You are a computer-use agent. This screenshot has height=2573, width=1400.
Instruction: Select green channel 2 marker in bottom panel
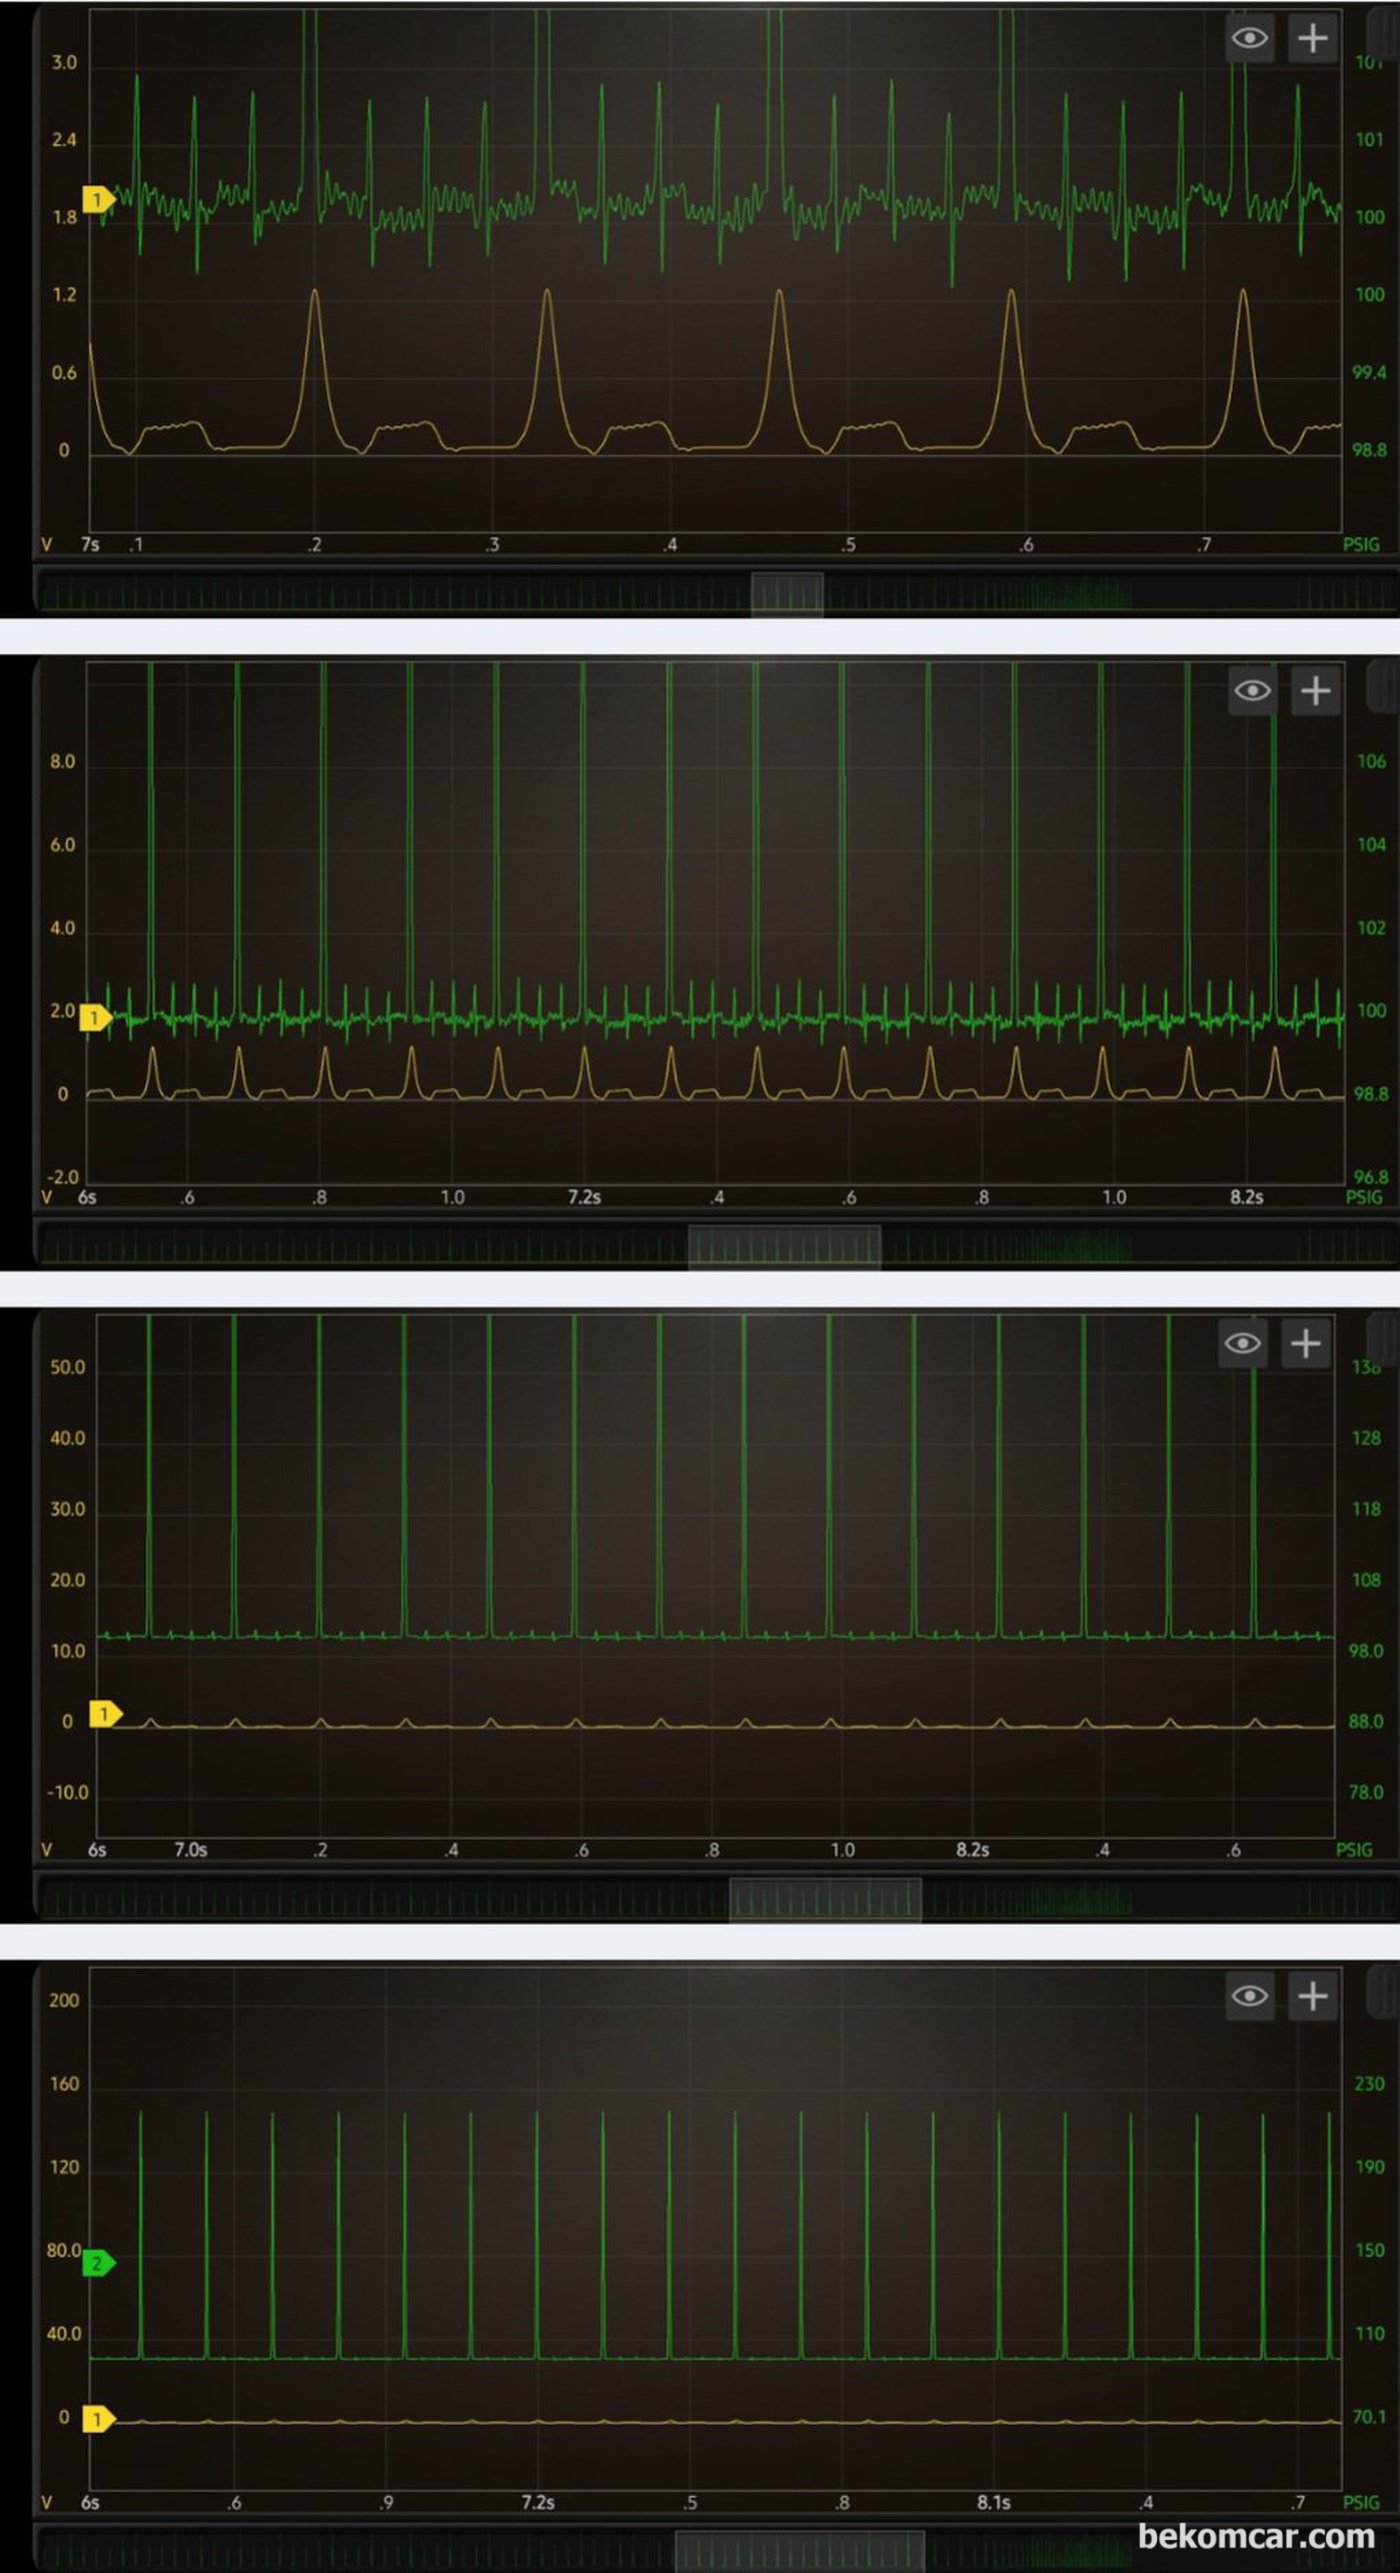[98, 2263]
